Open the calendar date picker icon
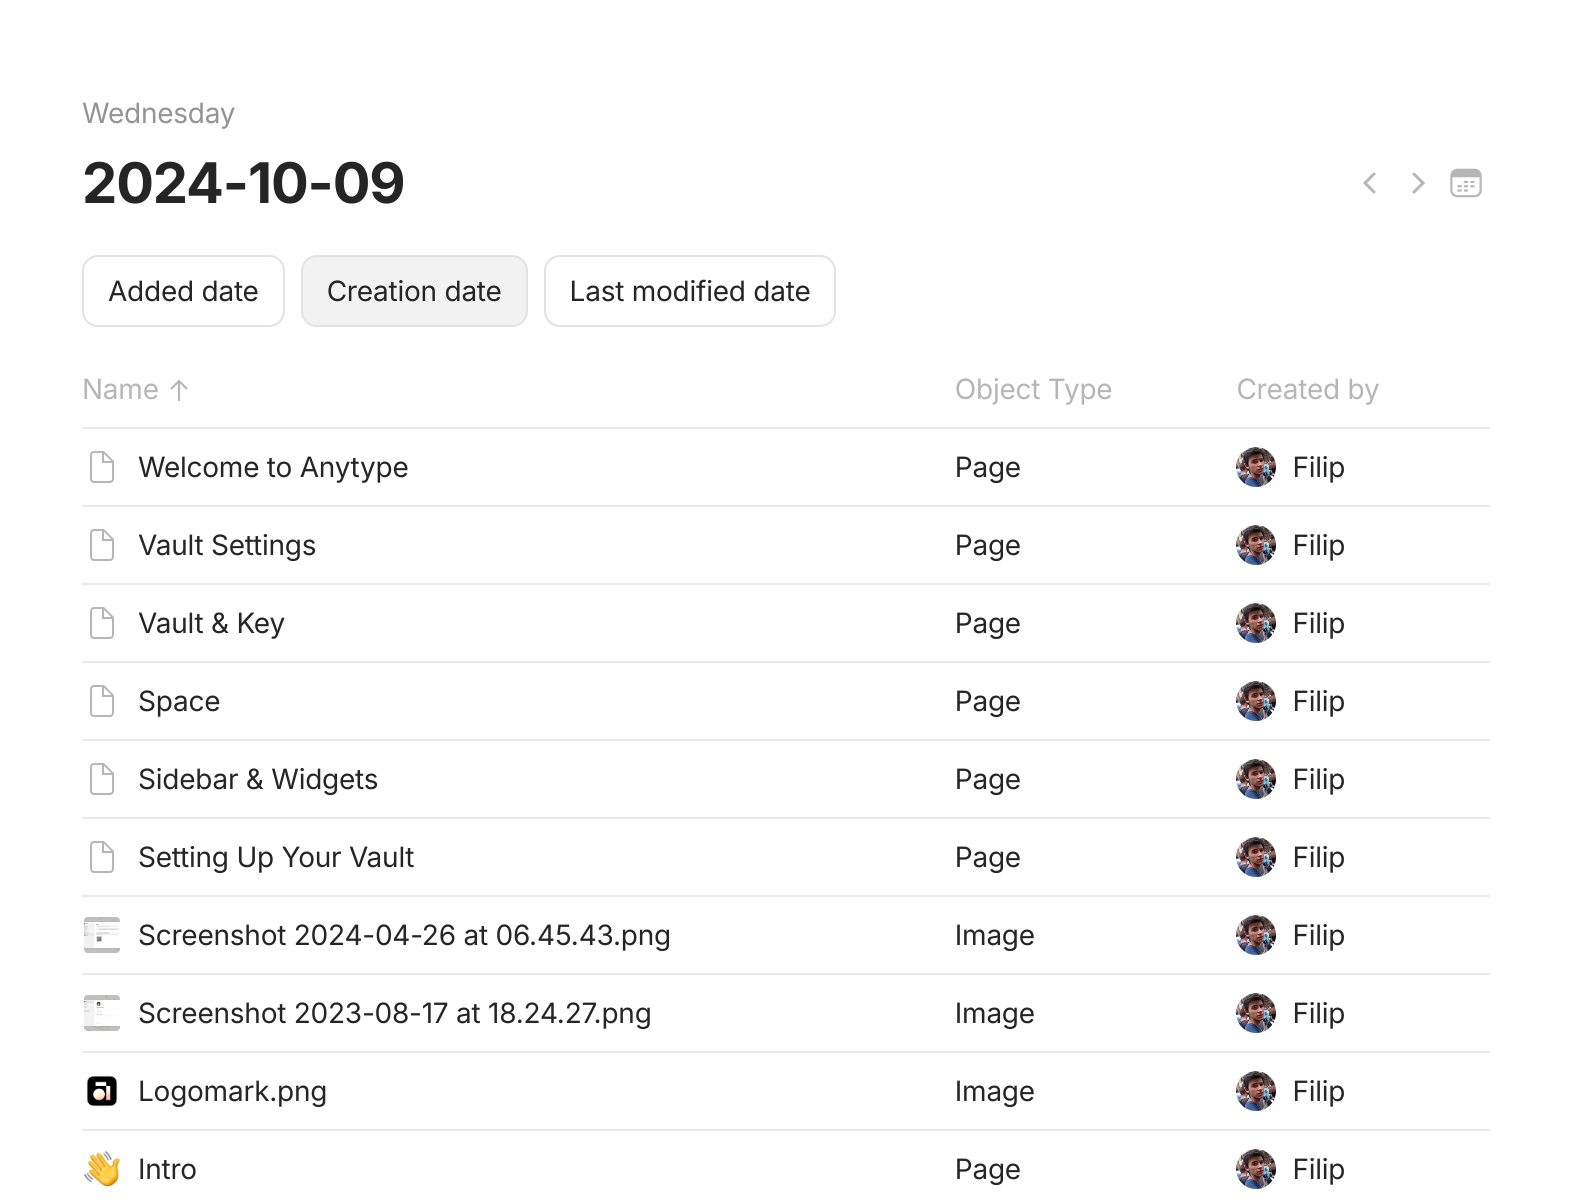Screen dimensions: 1593x1204 pos(1465,184)
